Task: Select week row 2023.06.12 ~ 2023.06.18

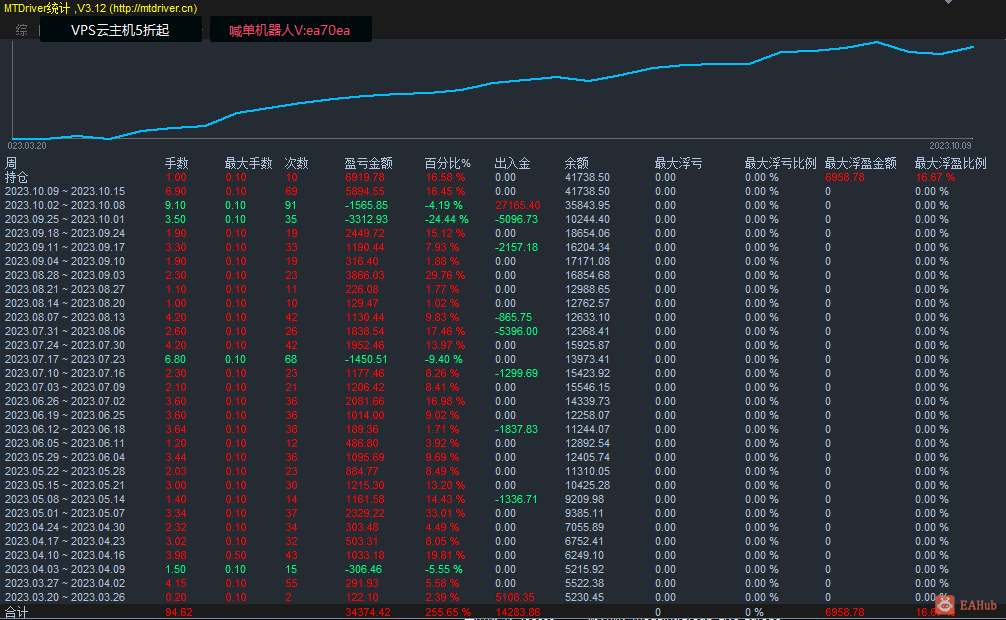Action: (x=65, y=429)
